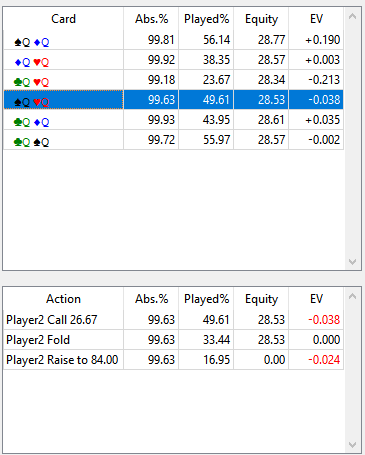The height and width of the screenshot is (455, 365).
Task: Click Abs.% value 99.92
Action: point(161,60)
